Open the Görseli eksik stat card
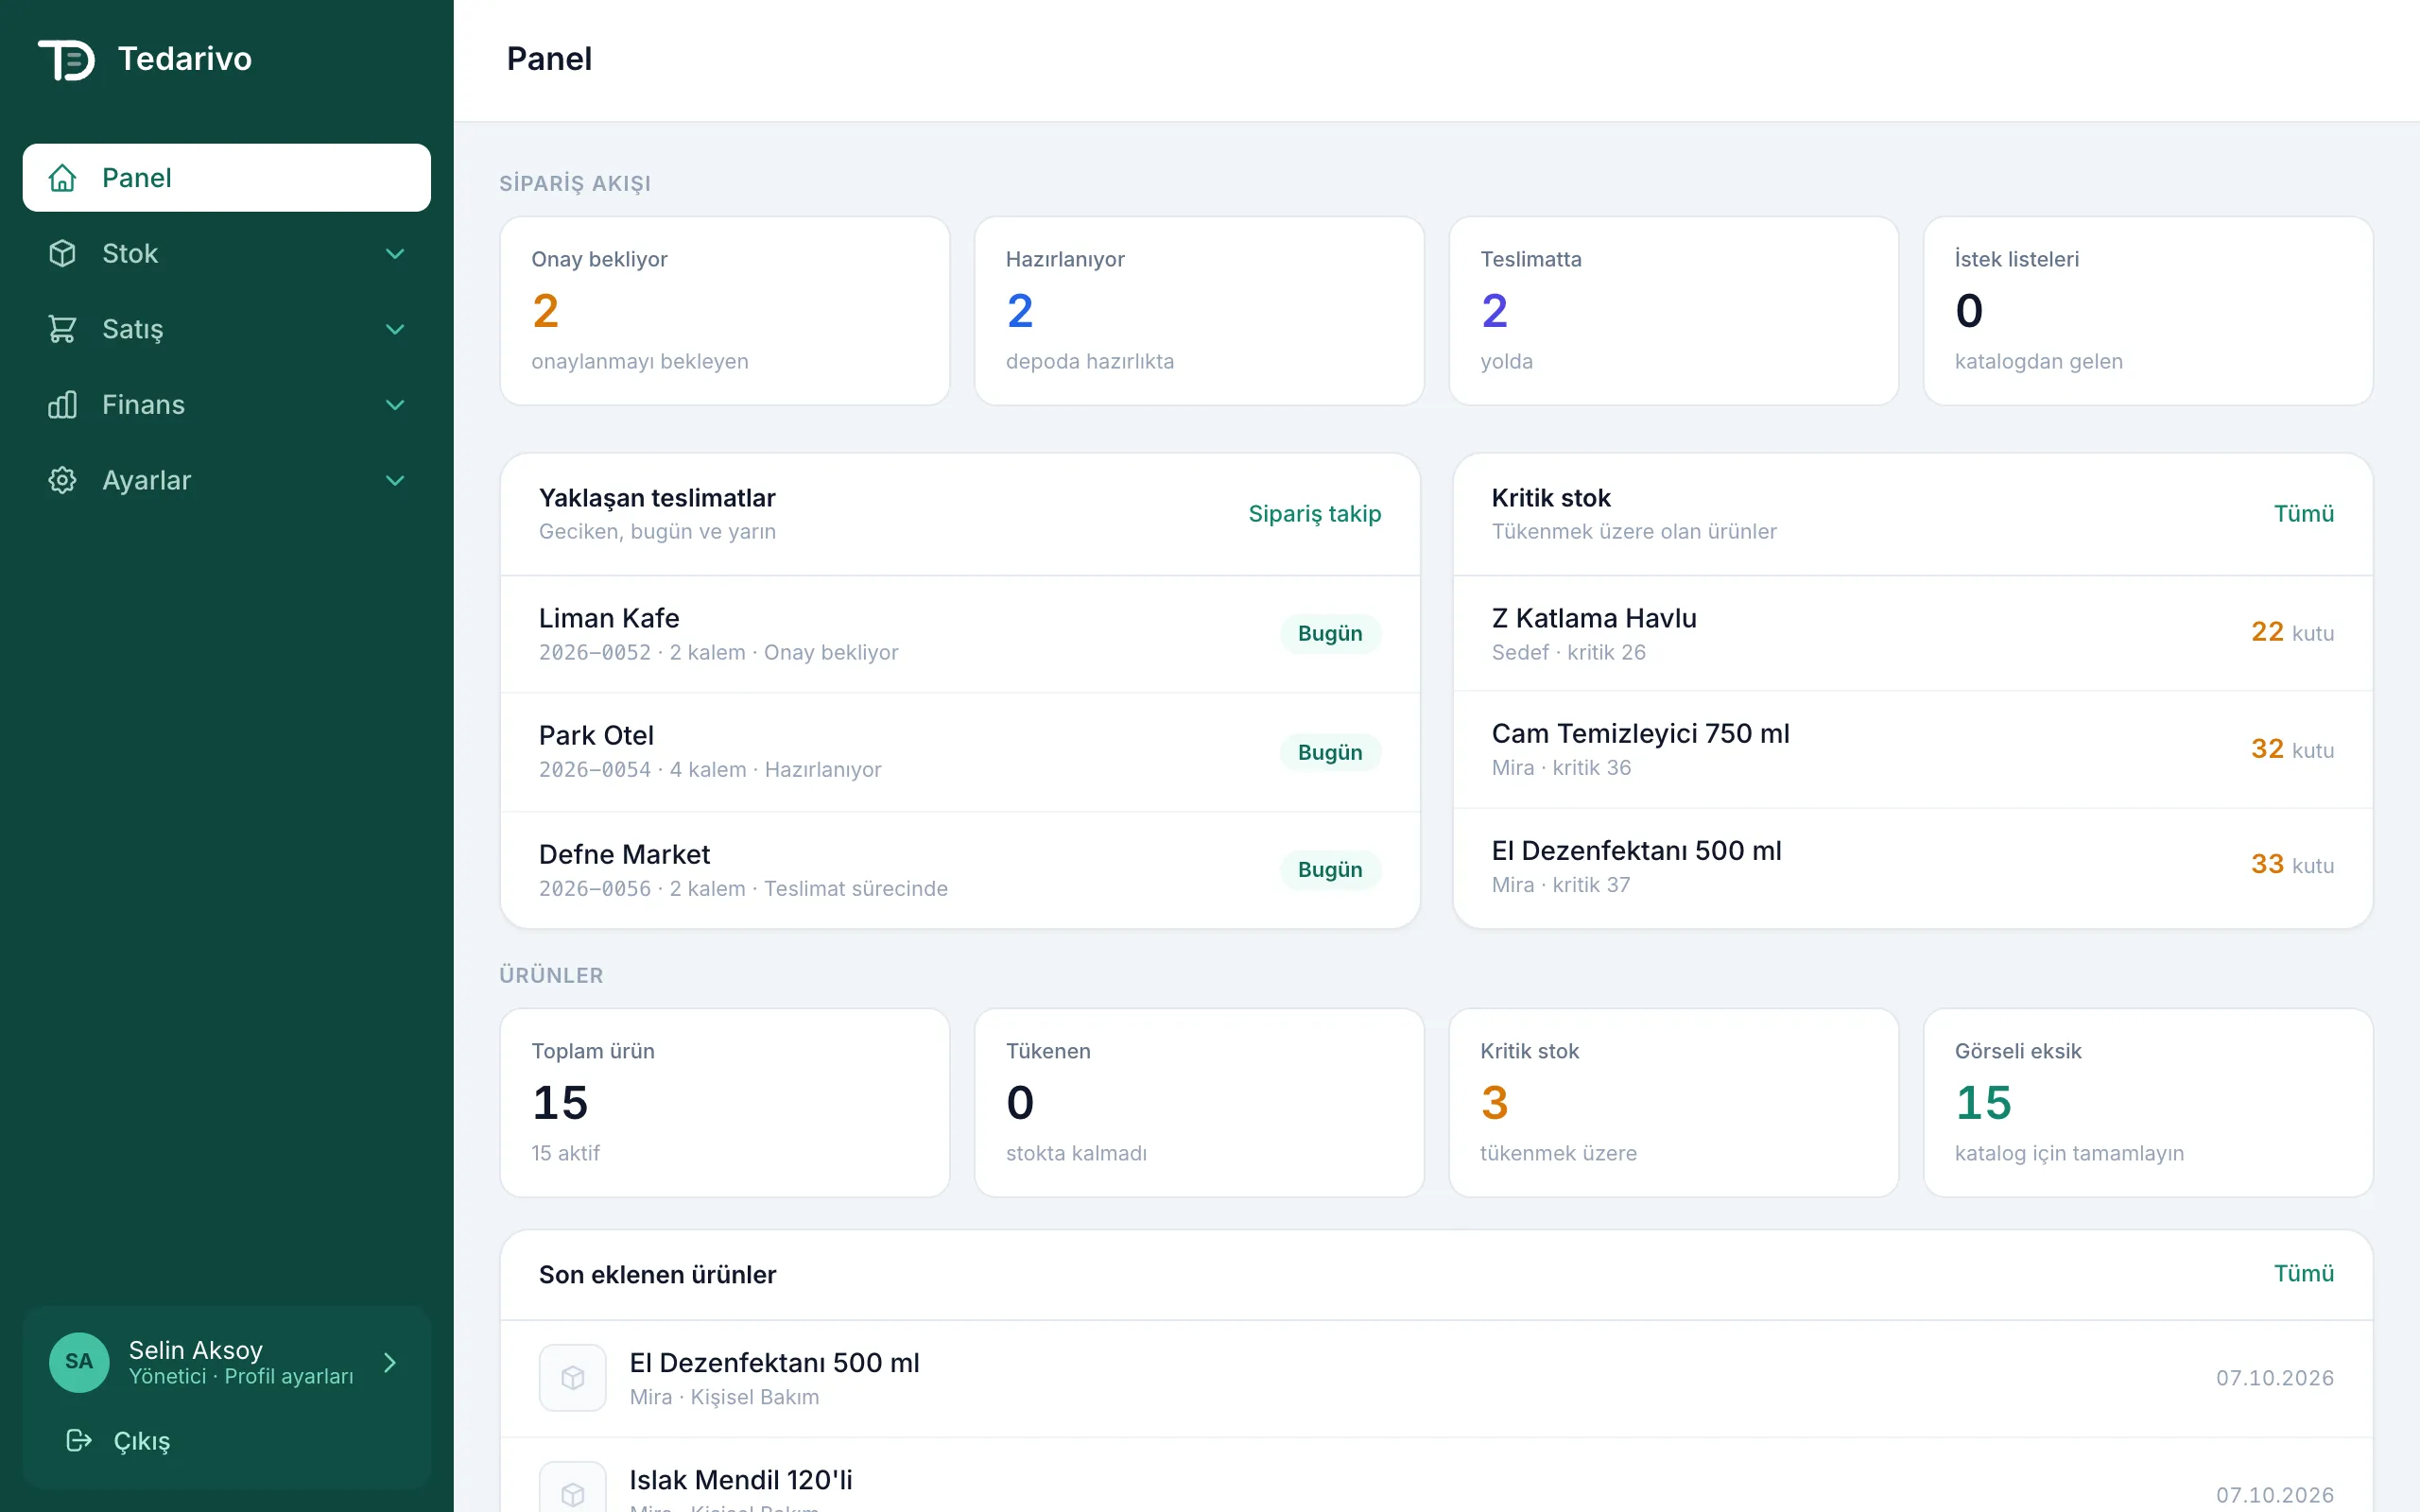2420x1512 pixels. [x=2148, y=1102]
